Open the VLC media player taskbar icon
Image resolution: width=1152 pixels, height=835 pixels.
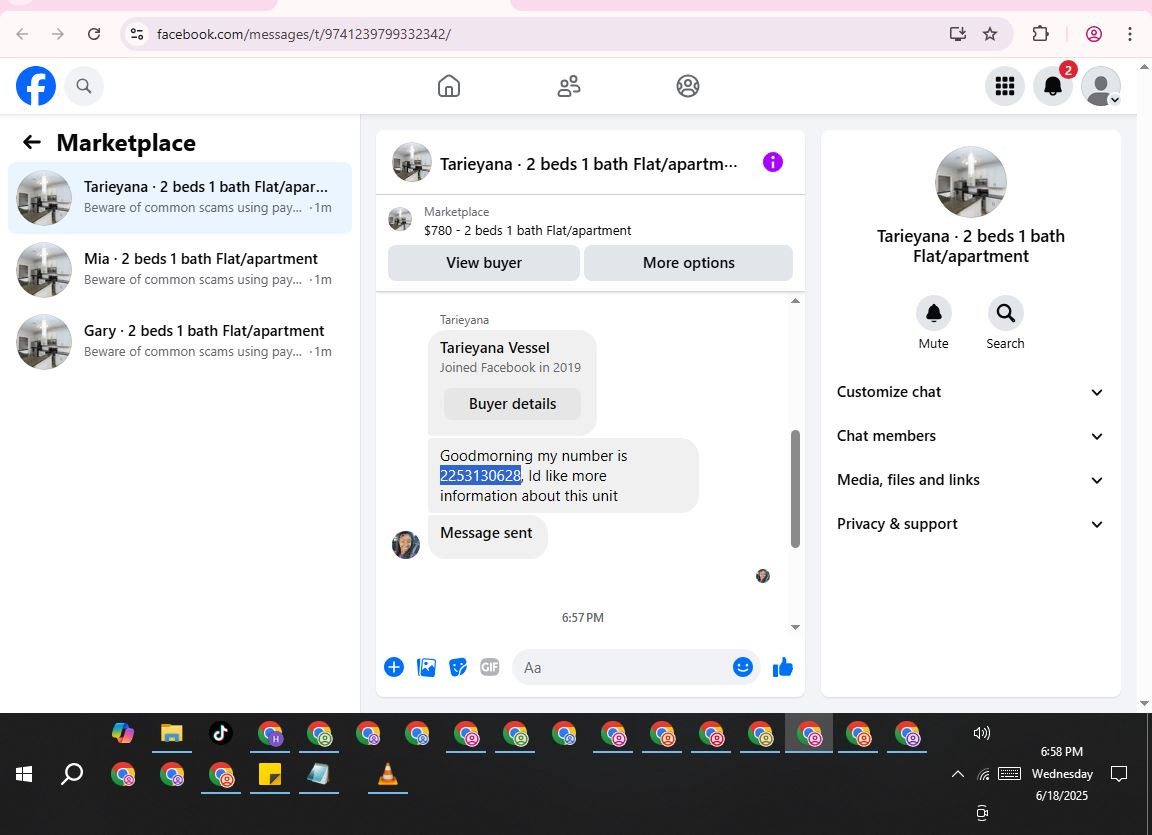[387, 774]
